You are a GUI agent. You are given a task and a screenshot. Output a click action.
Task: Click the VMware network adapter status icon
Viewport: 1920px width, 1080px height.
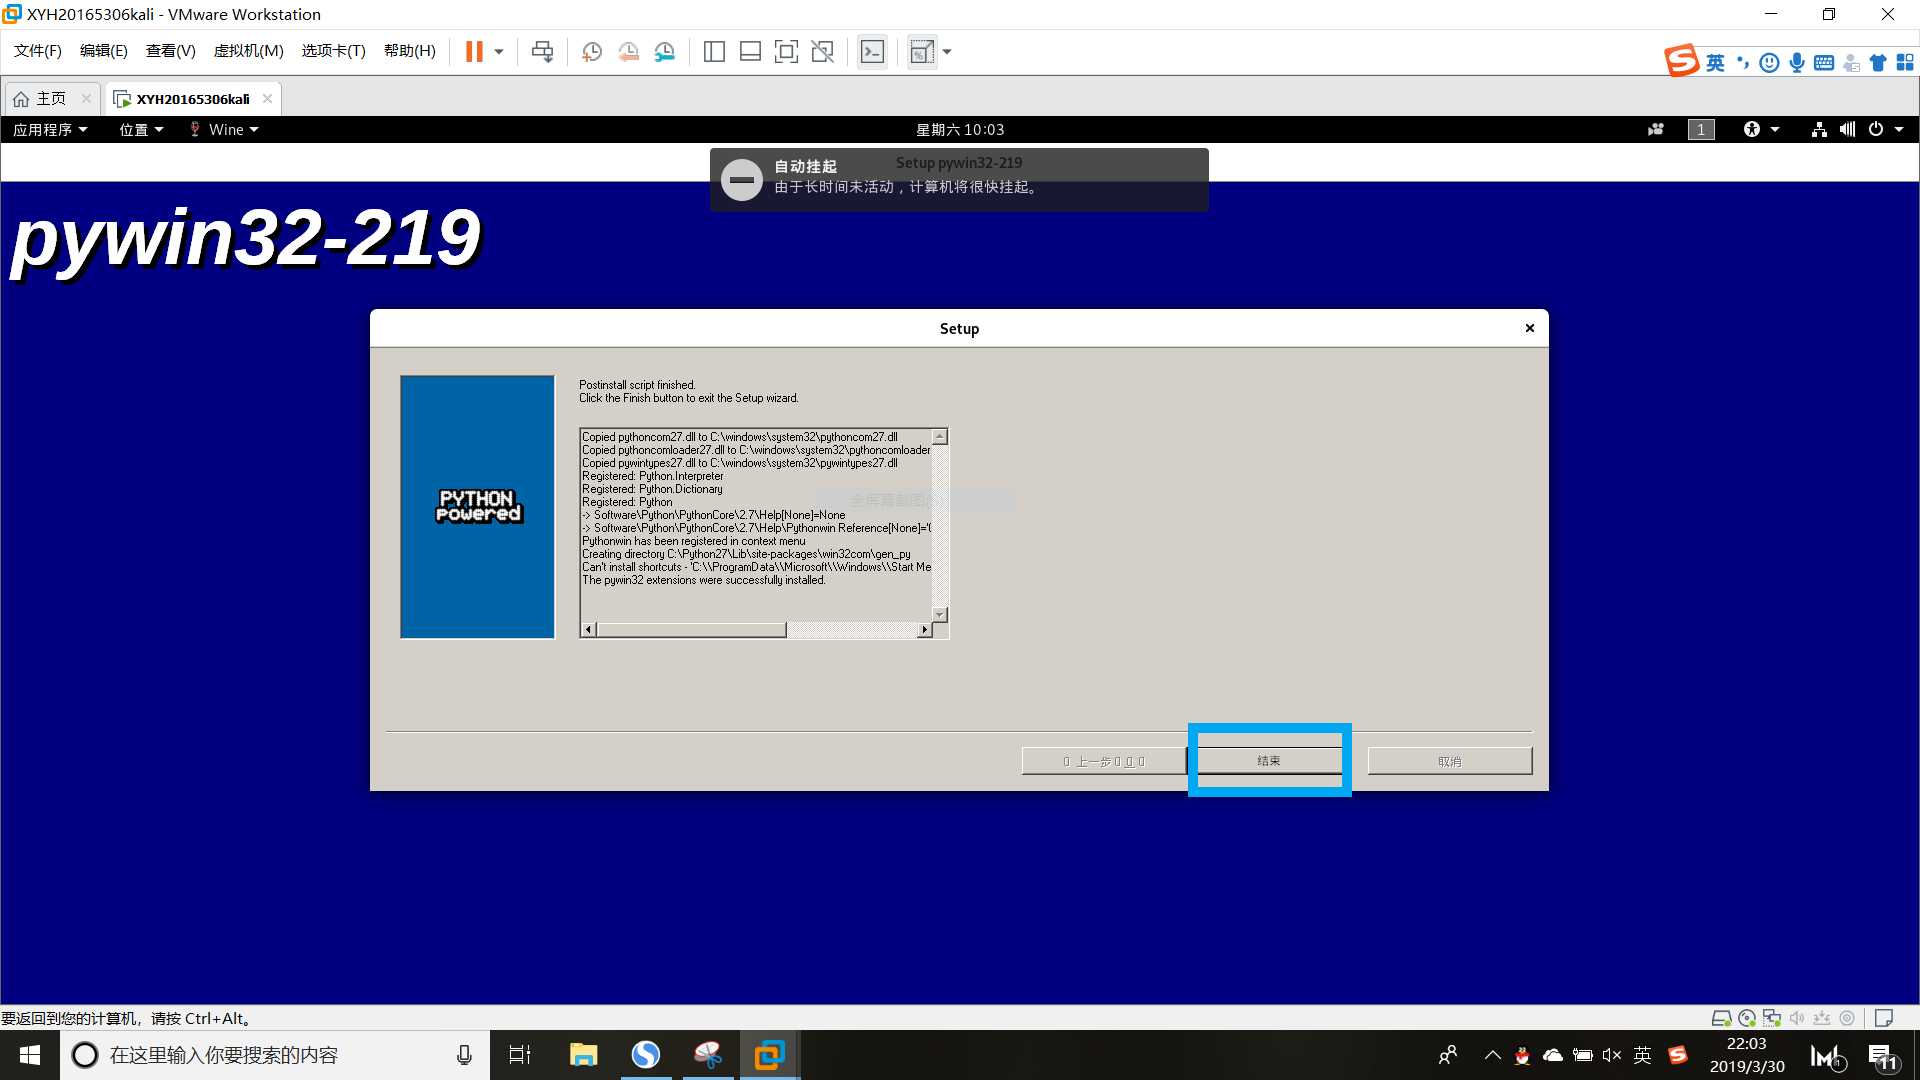1772,1018
